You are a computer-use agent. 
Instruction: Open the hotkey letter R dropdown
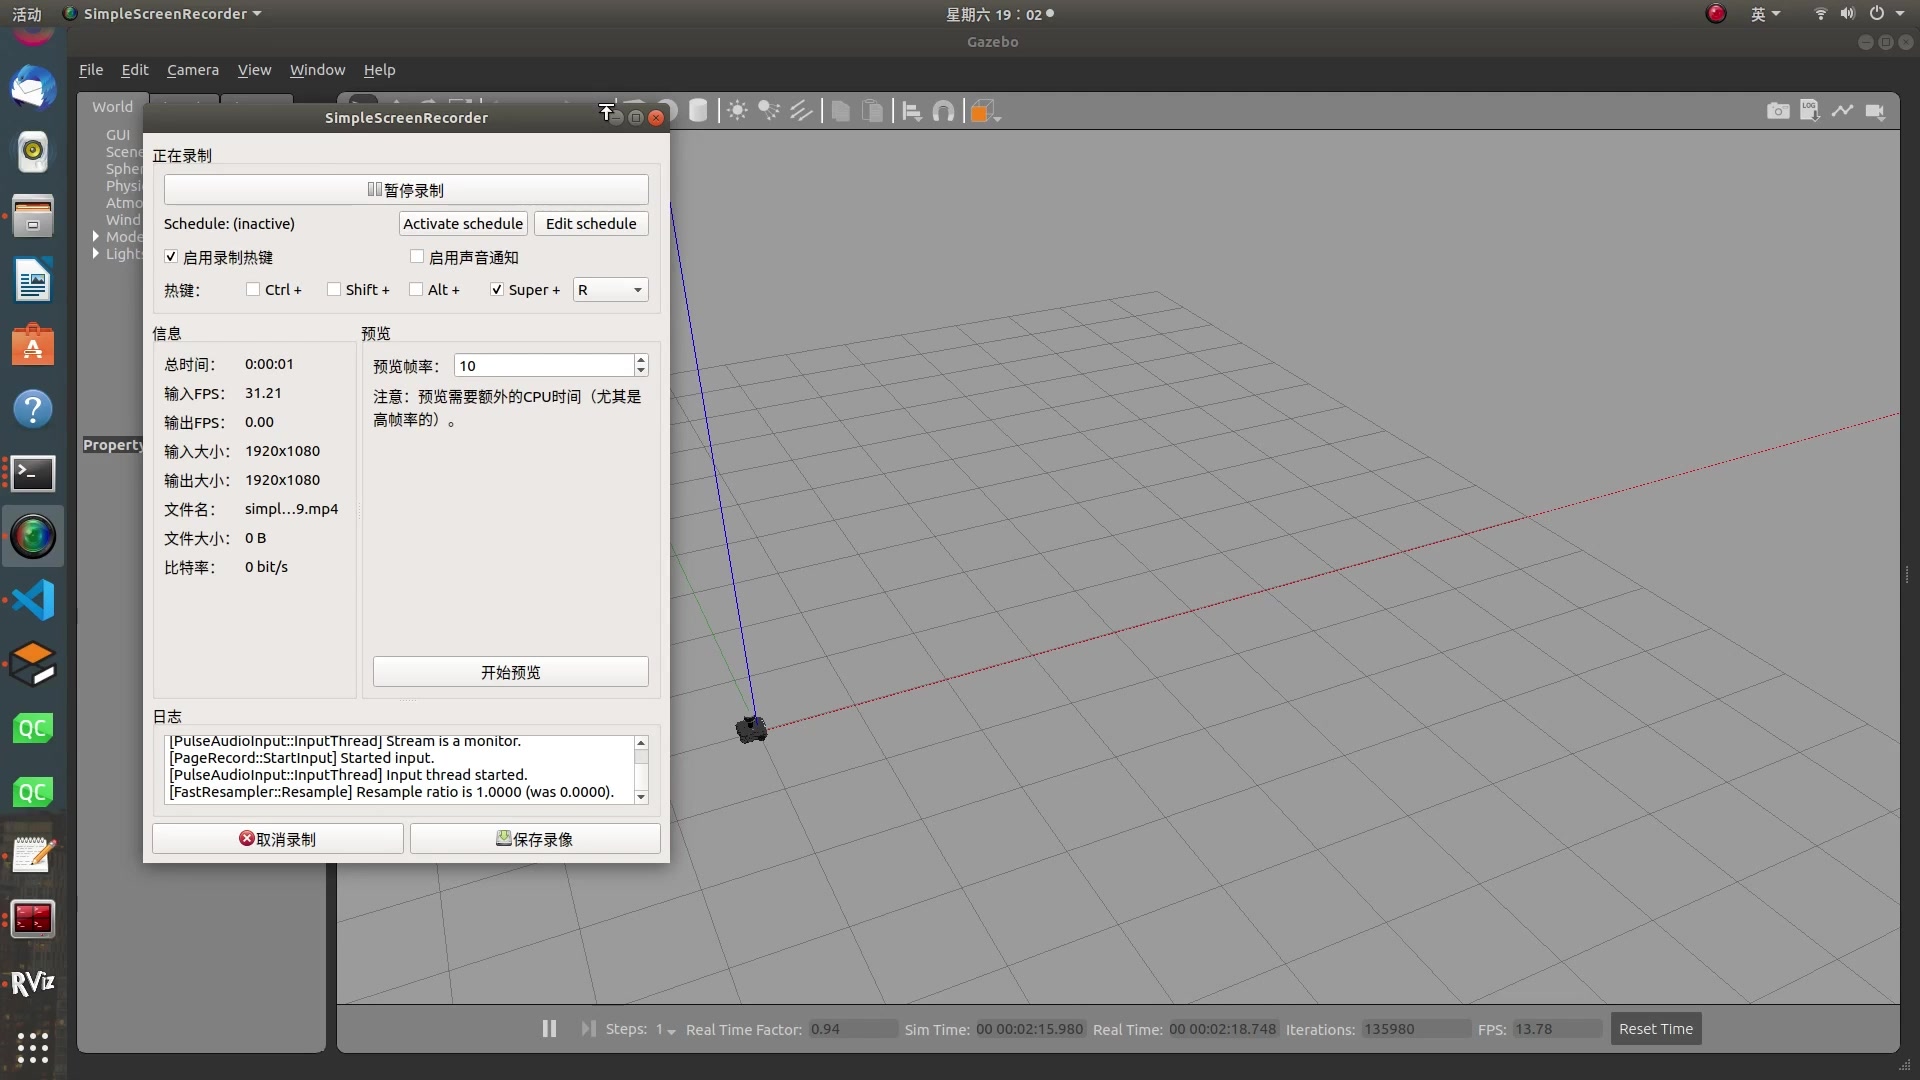[x=610, y=290]
